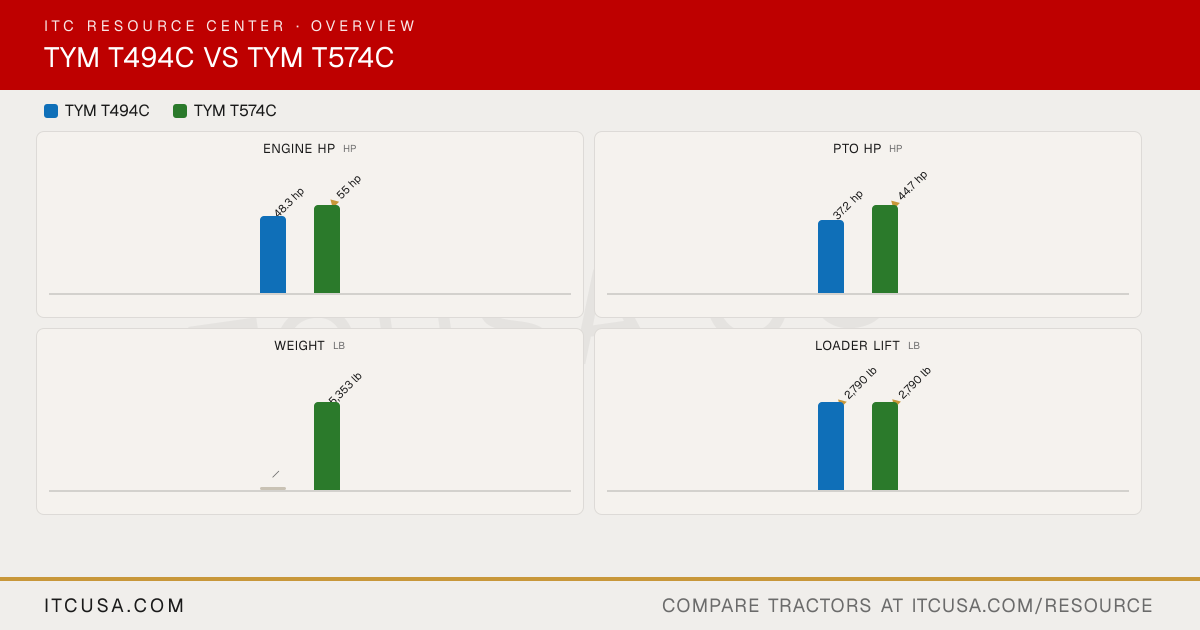Click the ITC Resource Center Overview heading
The width and height of the screenshot is (1200, 630).
coord(230,26)
